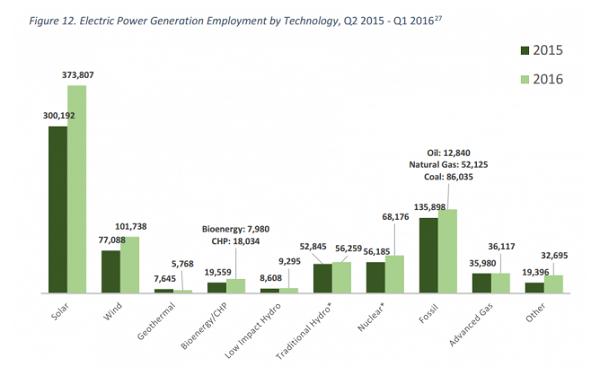The height and width of the screenshot is (367, 600).
Task: Click the Low Impact Hydro axis label
Action: tap(253, 330)
